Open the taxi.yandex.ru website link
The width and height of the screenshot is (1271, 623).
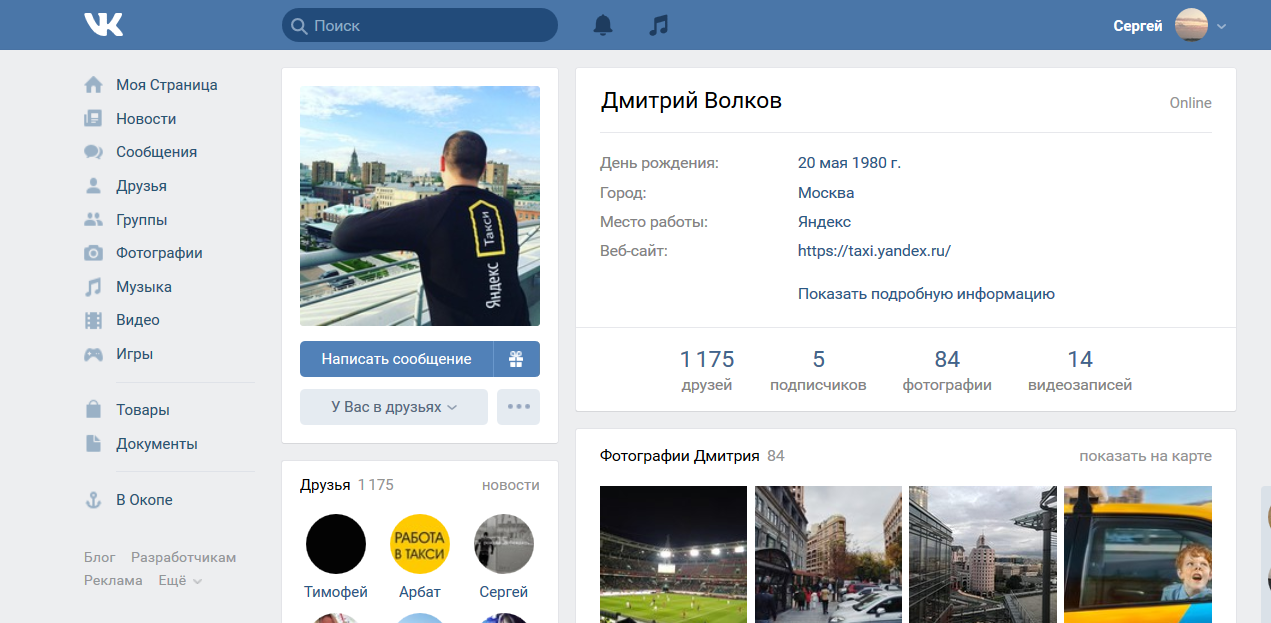tap(874, 251)
